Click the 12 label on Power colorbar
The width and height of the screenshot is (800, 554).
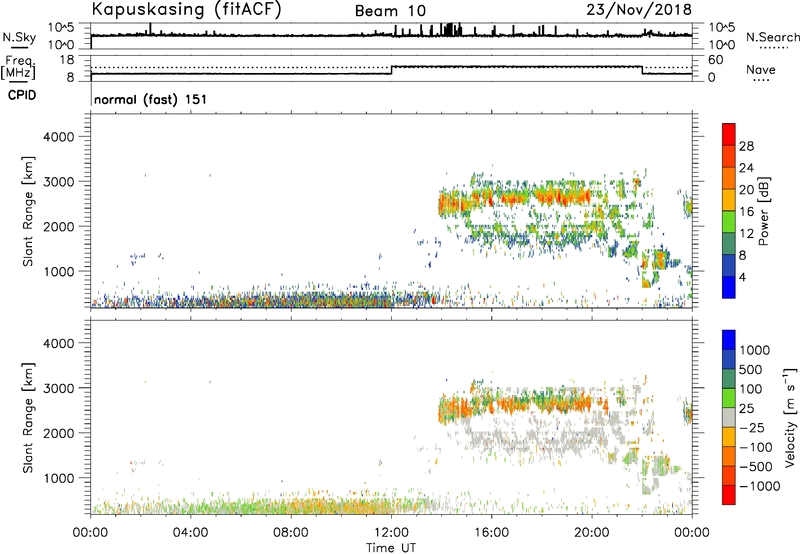[x=746, y=234]
